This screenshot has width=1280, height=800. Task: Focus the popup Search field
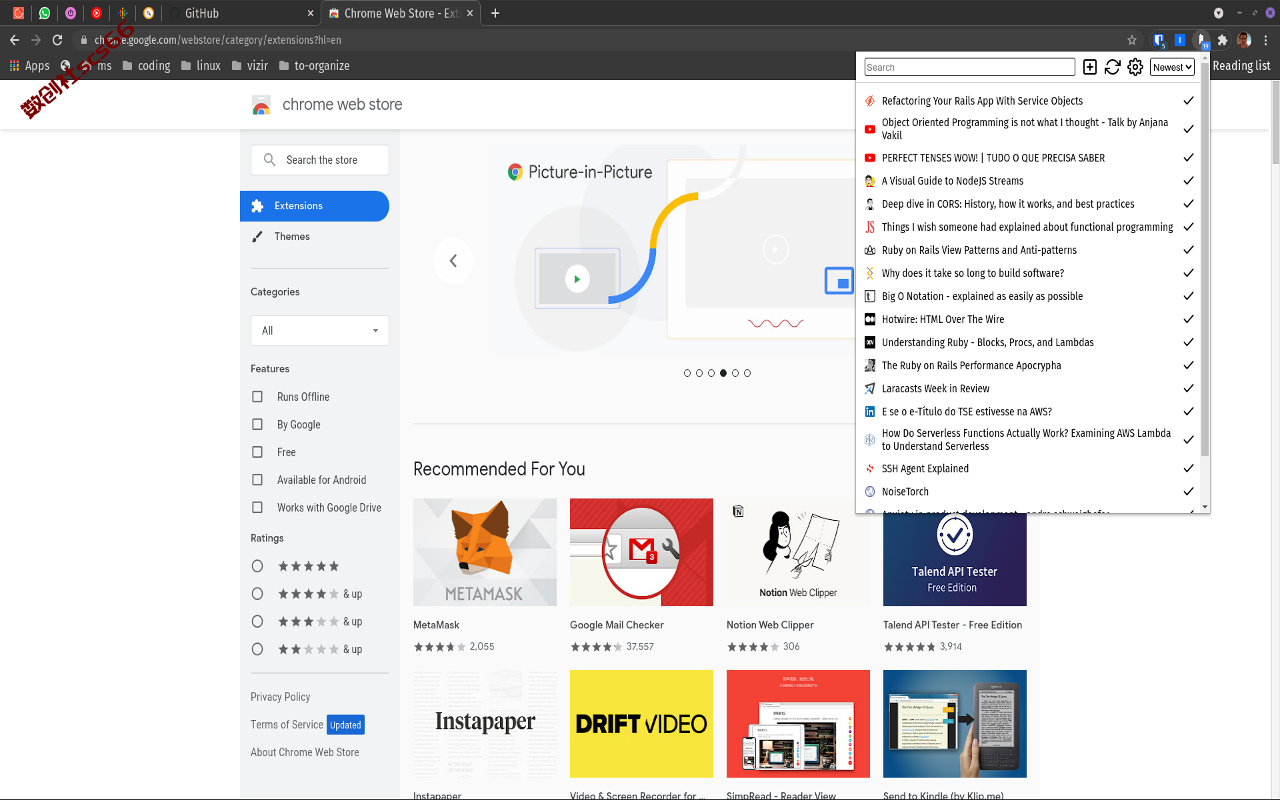(x=970, y=67)
